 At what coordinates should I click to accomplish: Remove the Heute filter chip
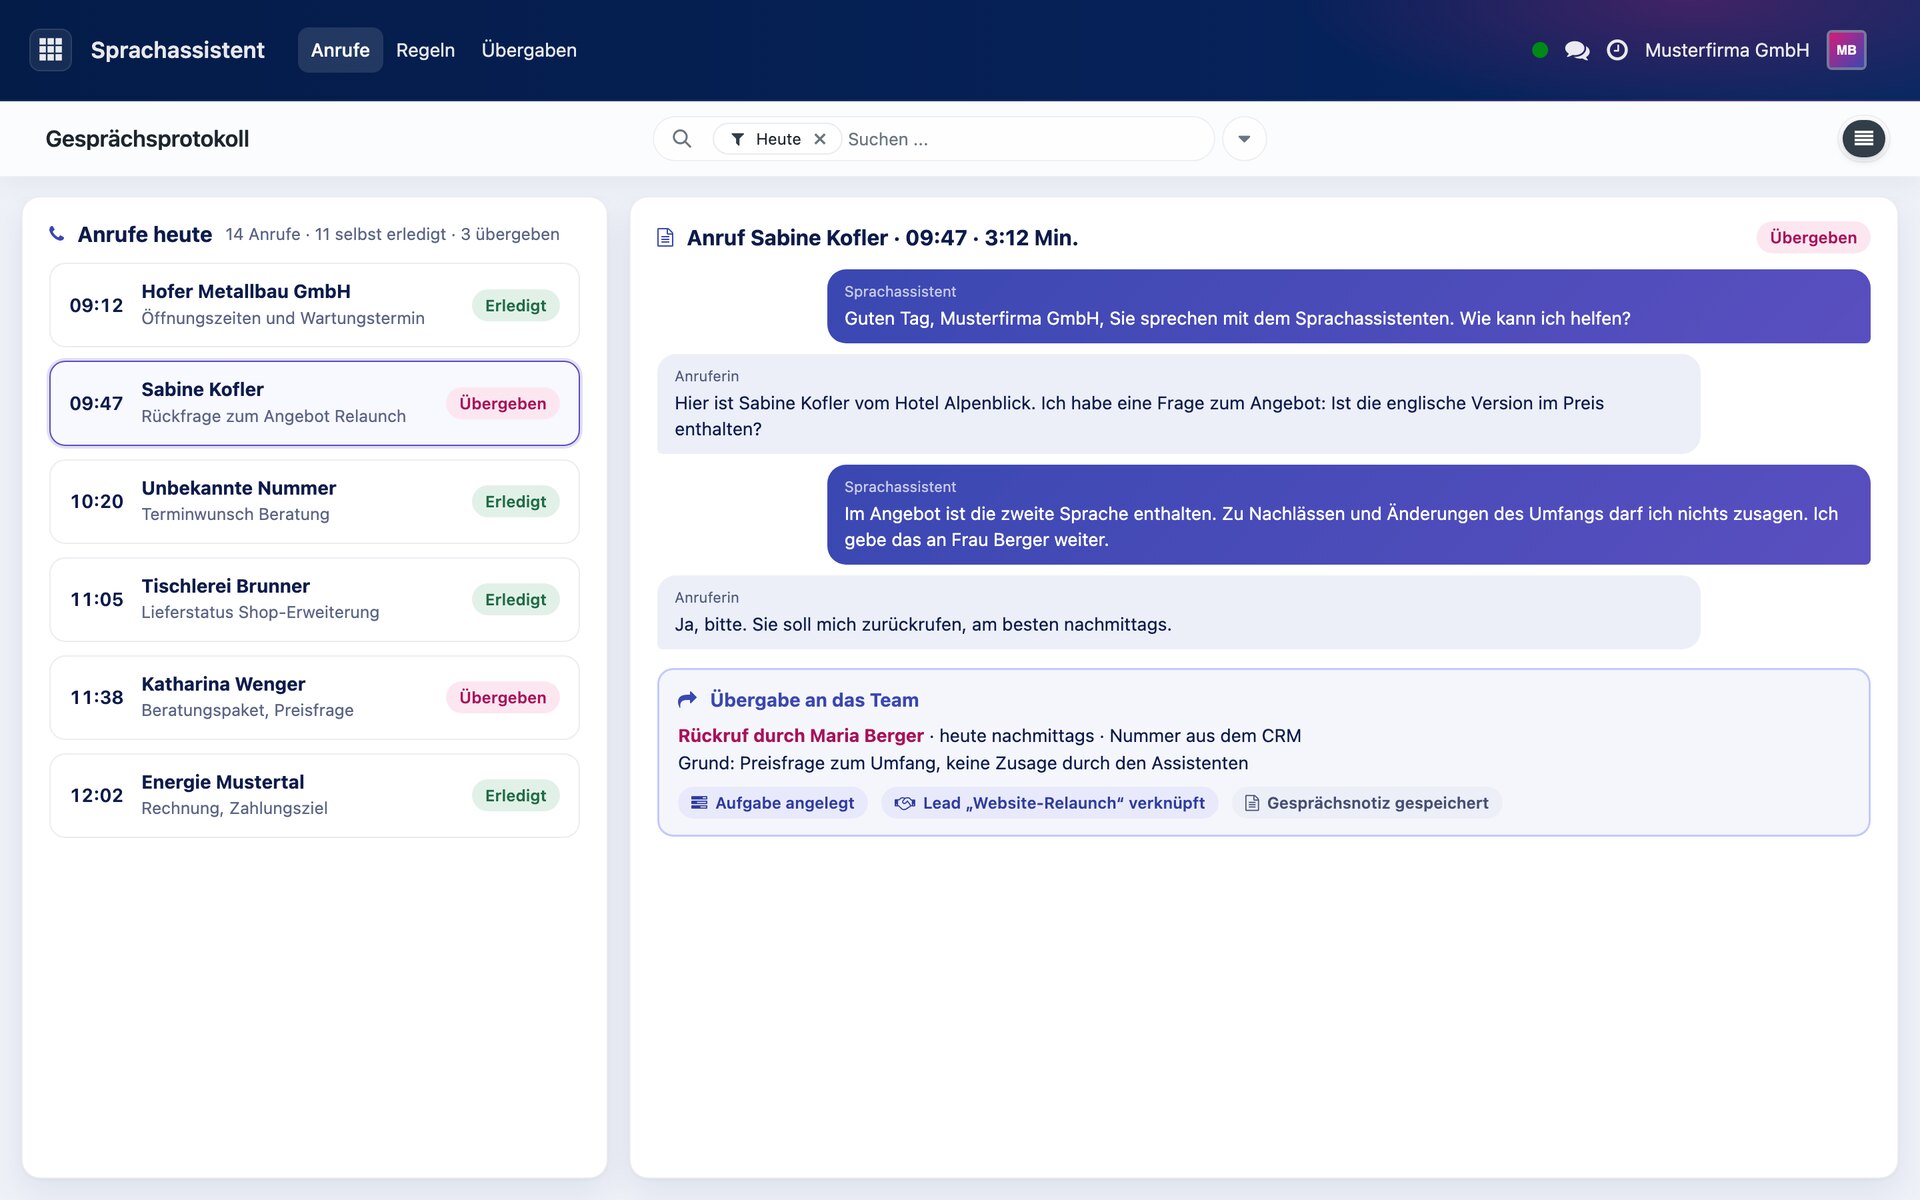pos(820,139)
